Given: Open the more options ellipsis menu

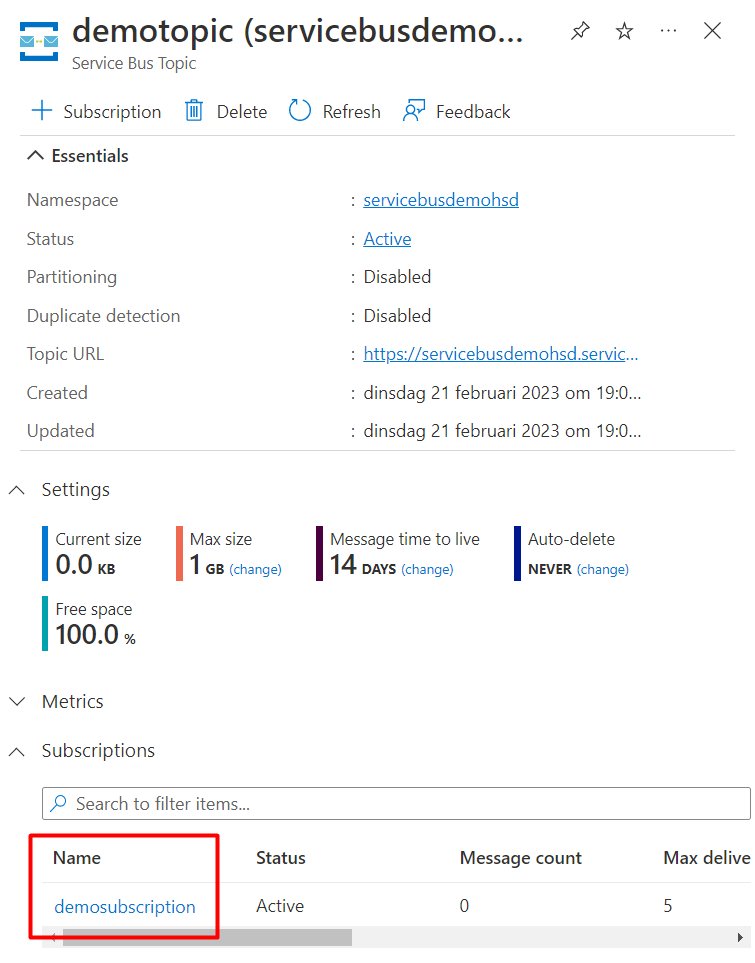Looking at the screenshot, I should coord(668,31).
